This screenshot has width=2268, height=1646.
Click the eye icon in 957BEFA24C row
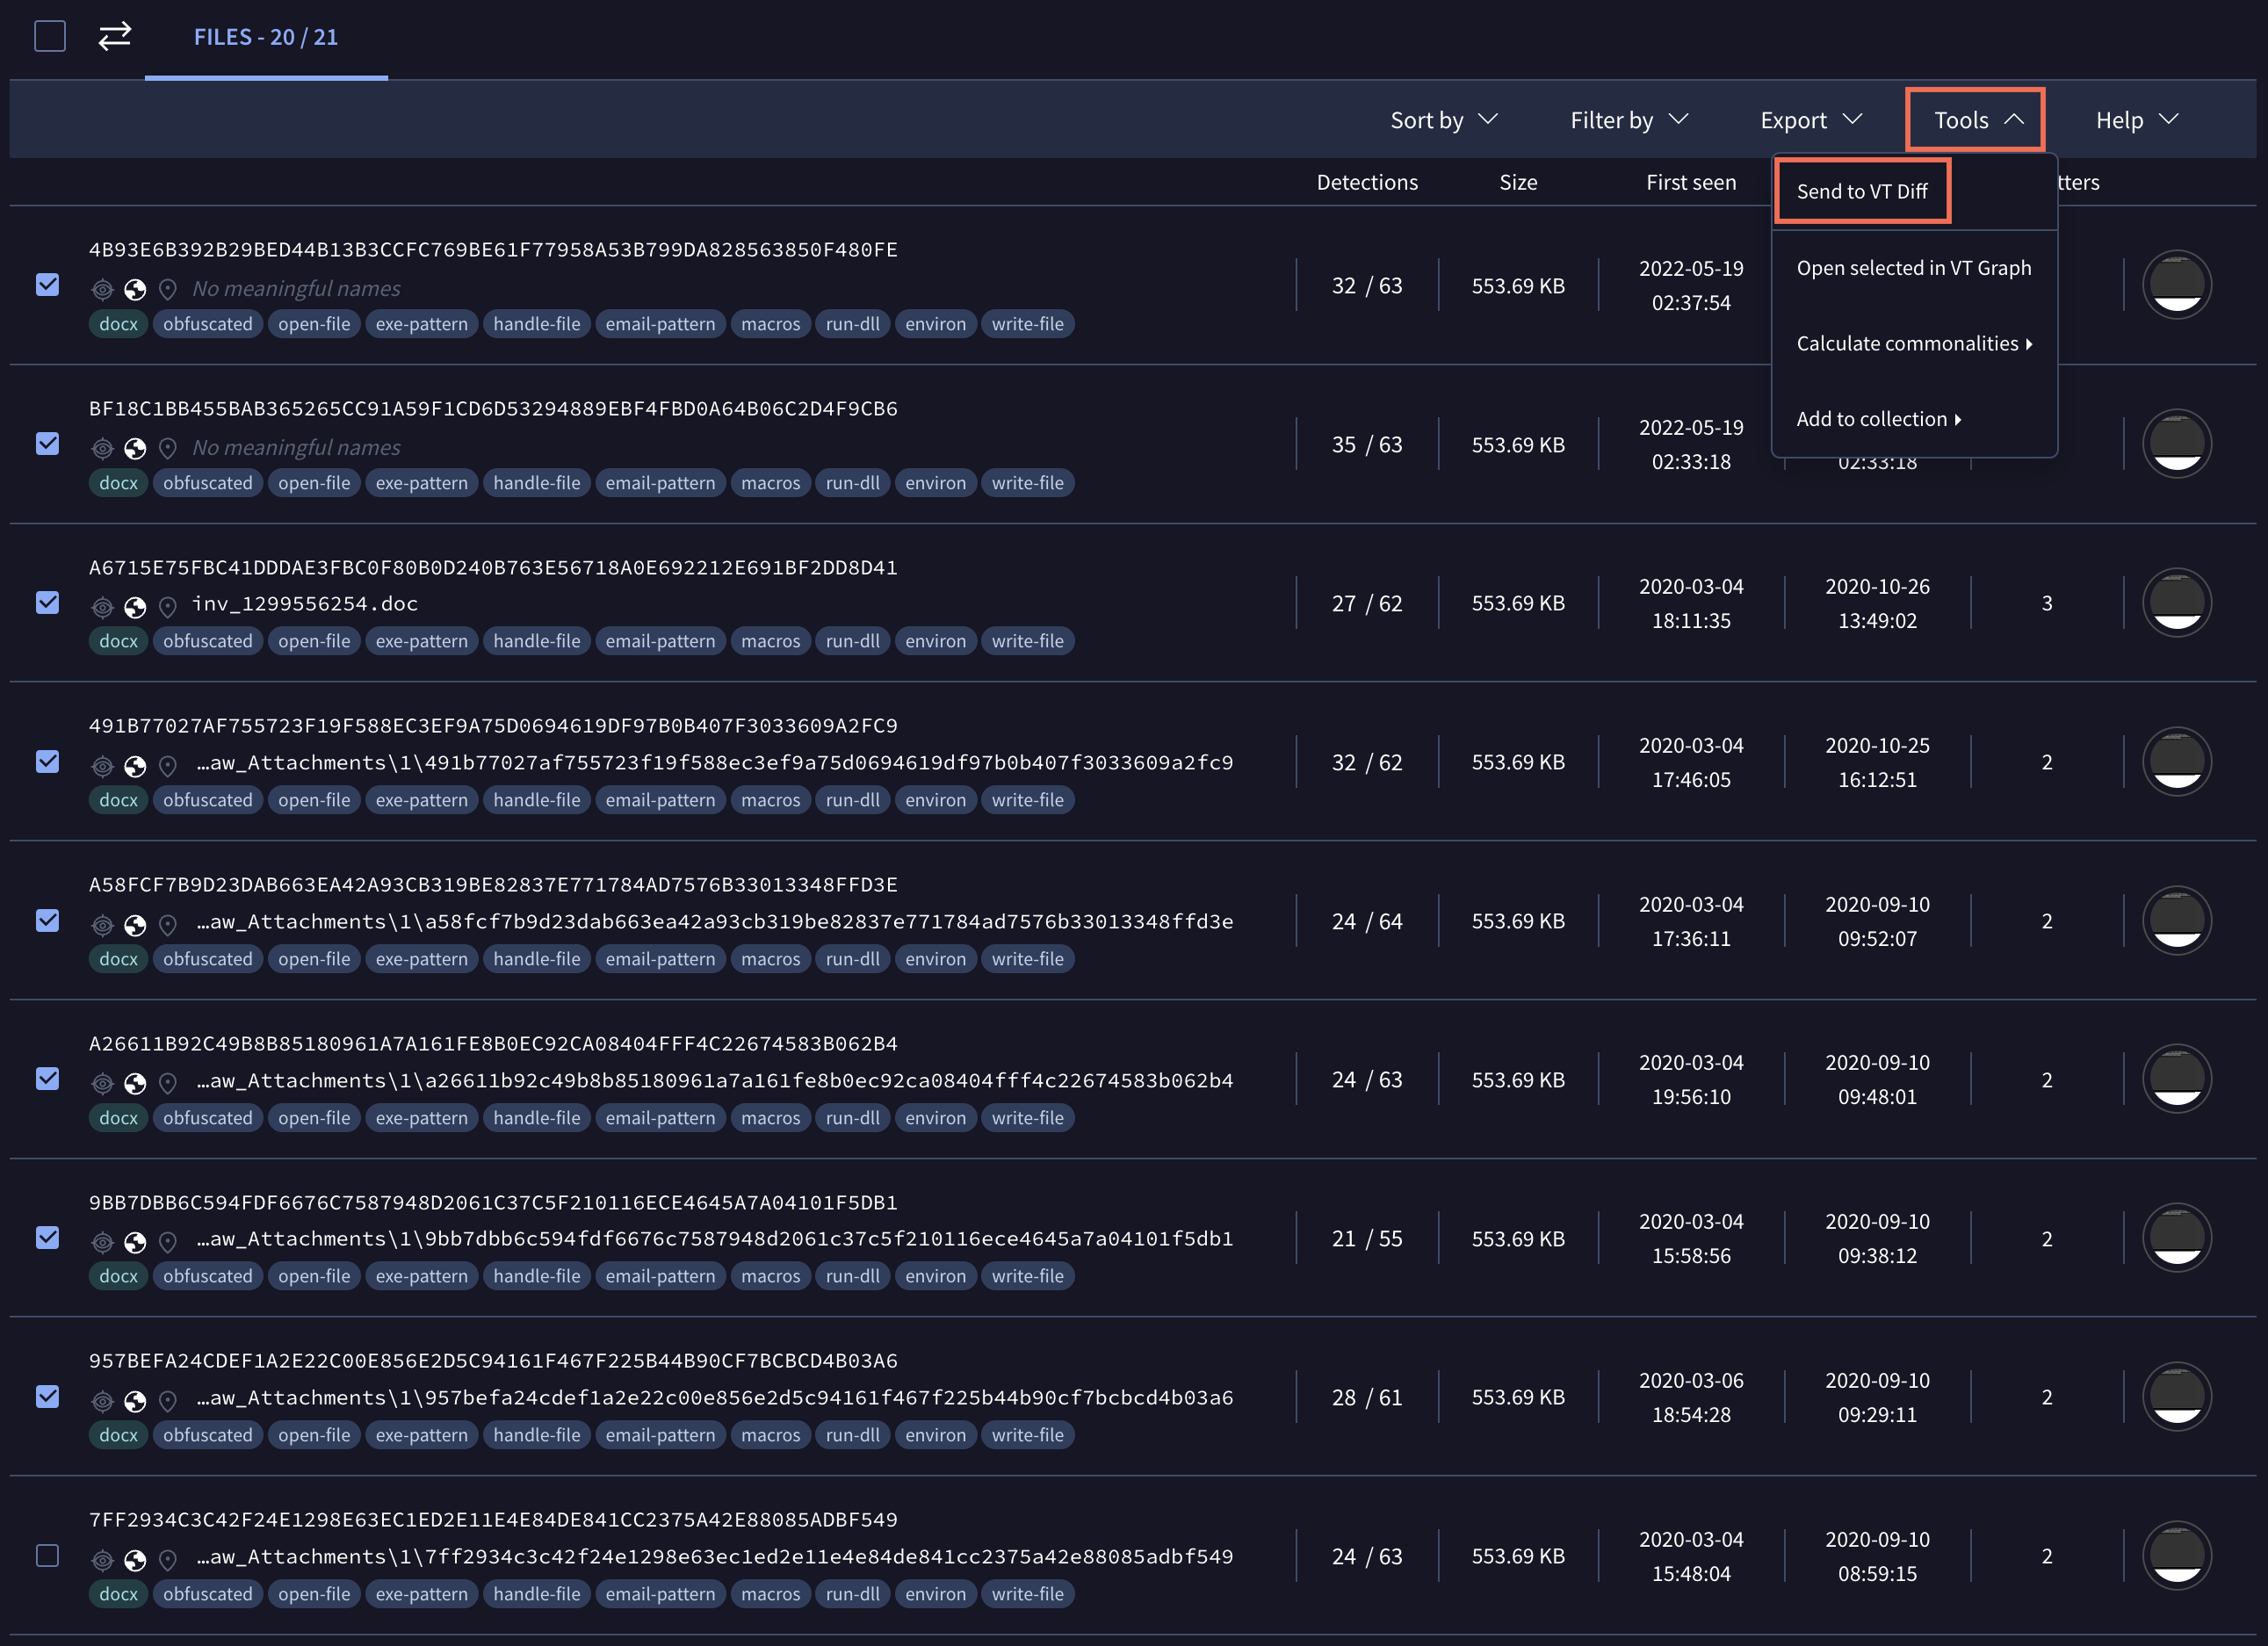[x=102, y=1401]
